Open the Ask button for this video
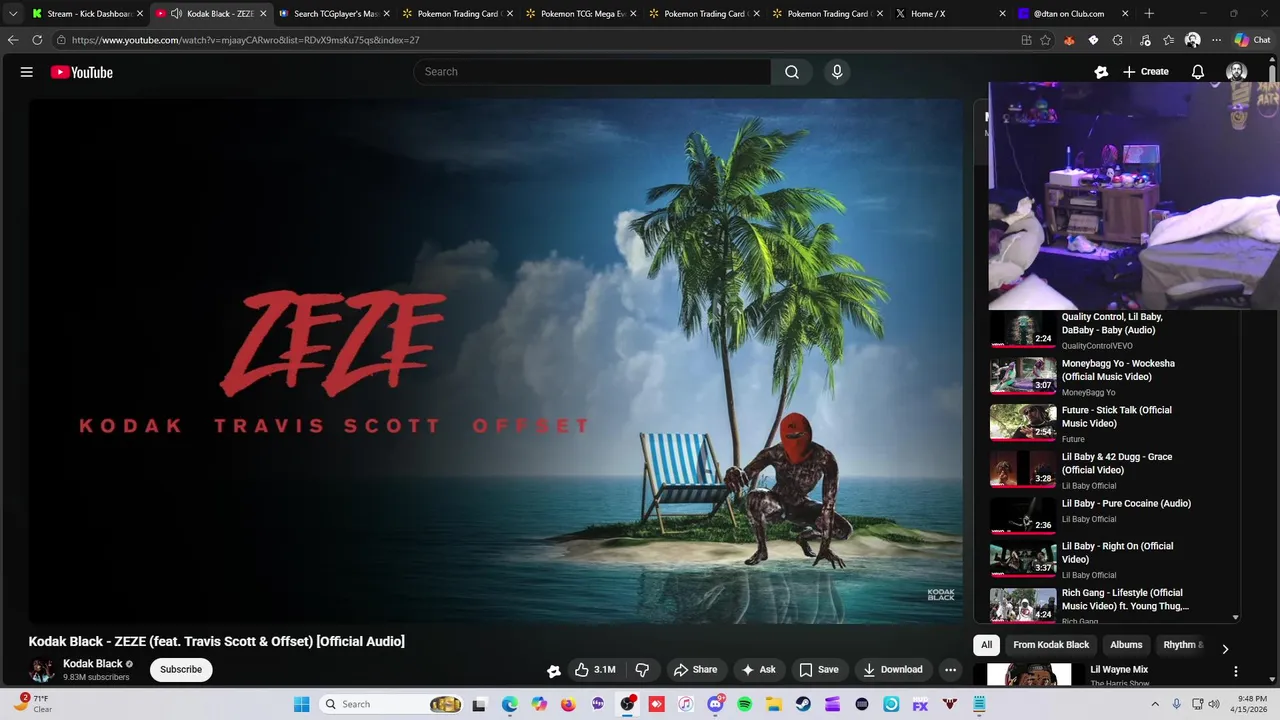This screenshot has height=720, width=1280. (758, 670)
